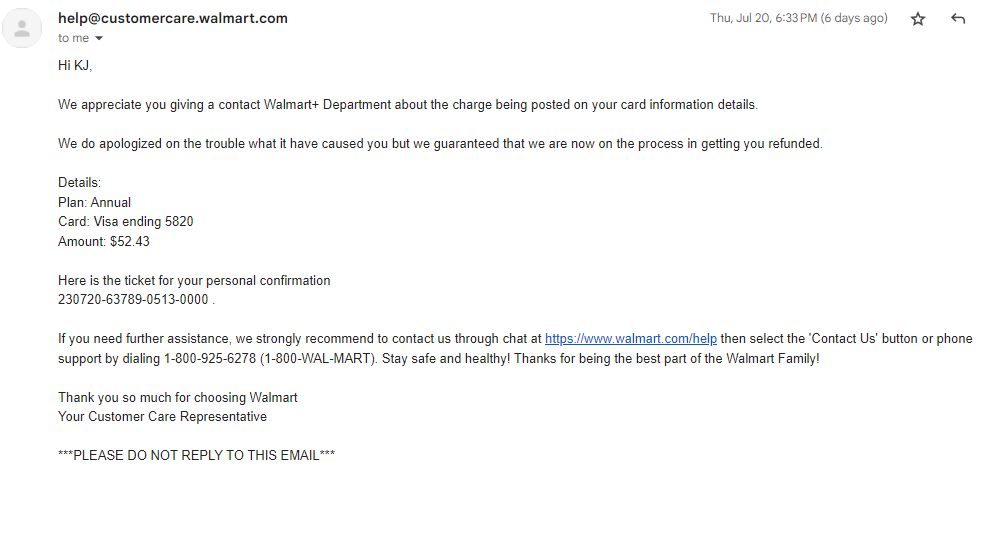This screenshot has width=992, height=543.
Task: Click the reply arrow icon
Action: (958, 19)
